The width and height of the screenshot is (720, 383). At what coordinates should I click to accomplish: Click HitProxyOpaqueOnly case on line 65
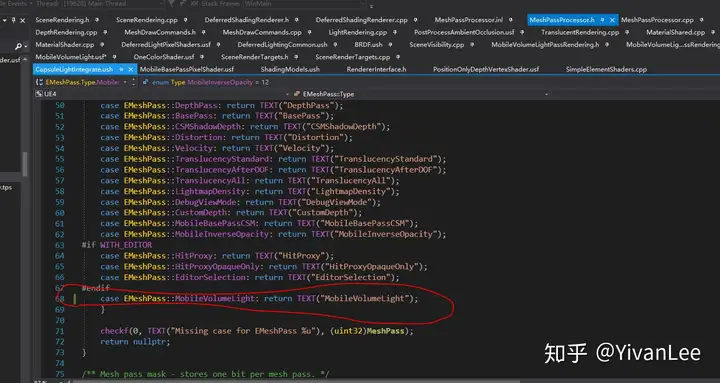click(264, 266)
